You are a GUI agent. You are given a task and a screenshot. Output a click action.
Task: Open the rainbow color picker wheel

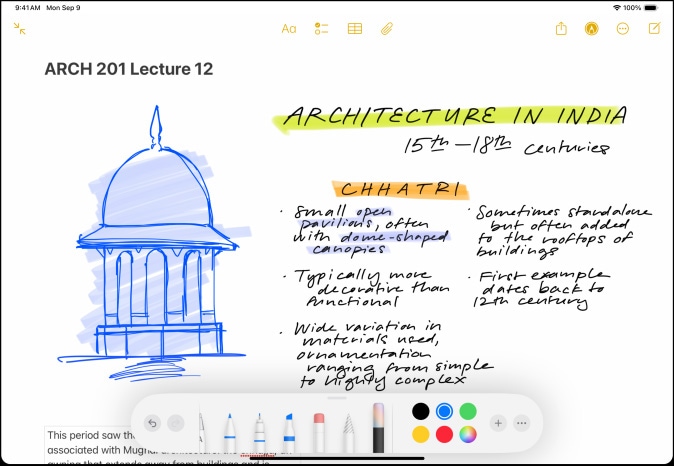pos(467,434)
